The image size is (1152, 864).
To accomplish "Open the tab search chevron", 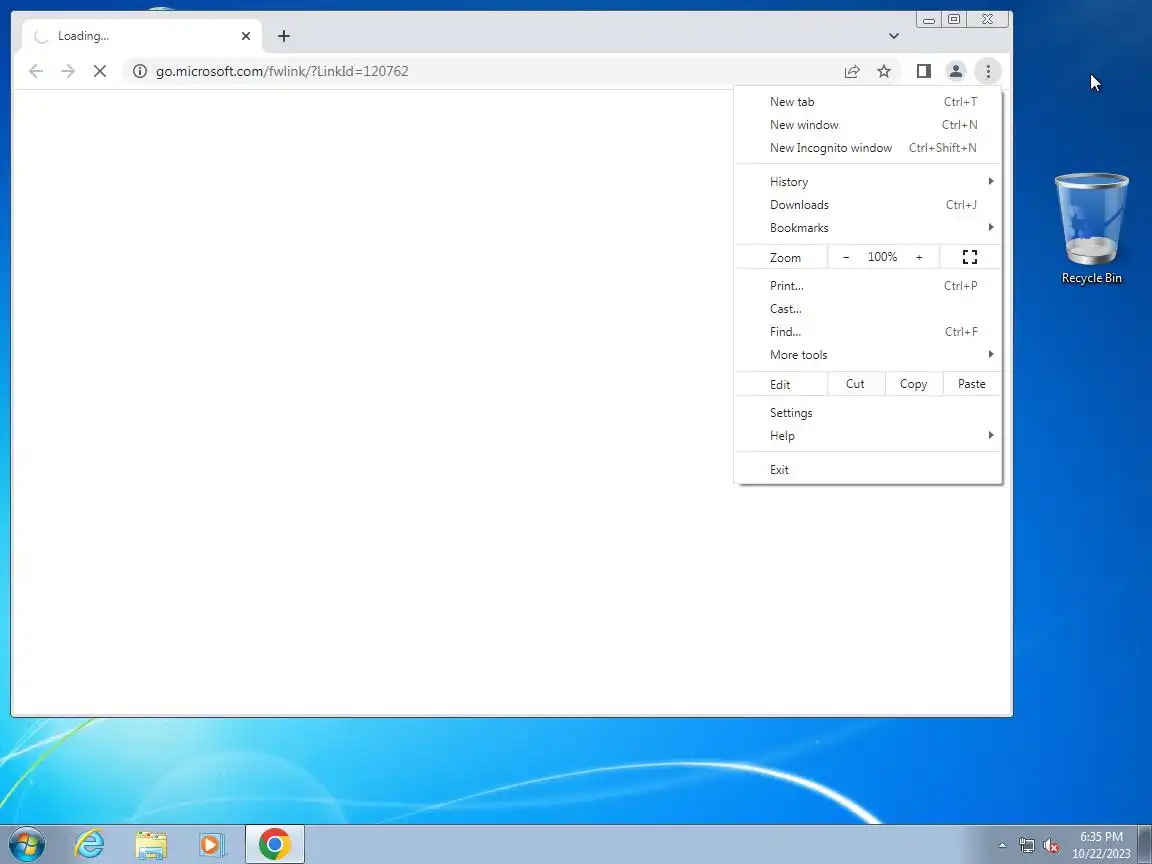I will tap(893, 36).
